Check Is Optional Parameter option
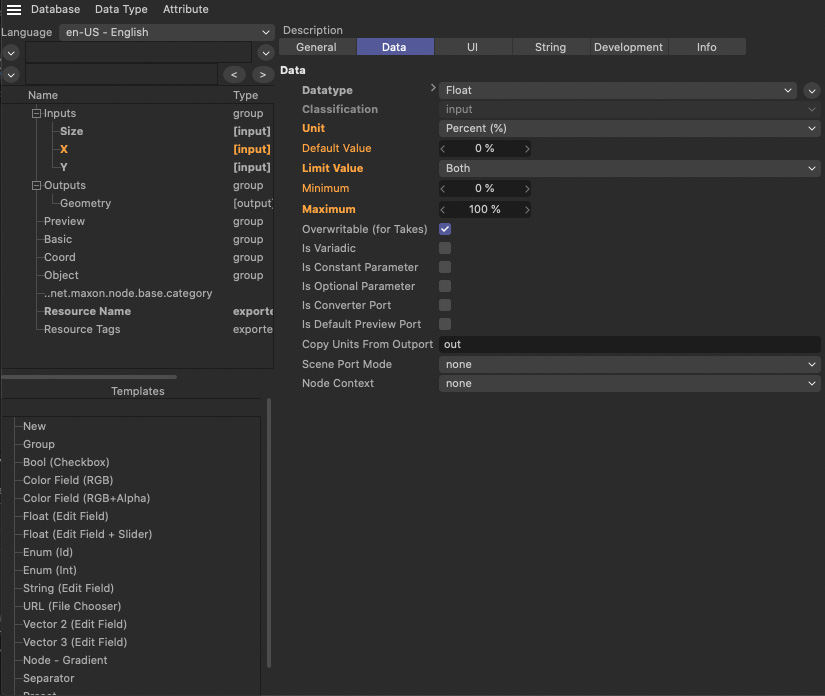Viewport: 825px width, 696px height. [x=445, y=286]
